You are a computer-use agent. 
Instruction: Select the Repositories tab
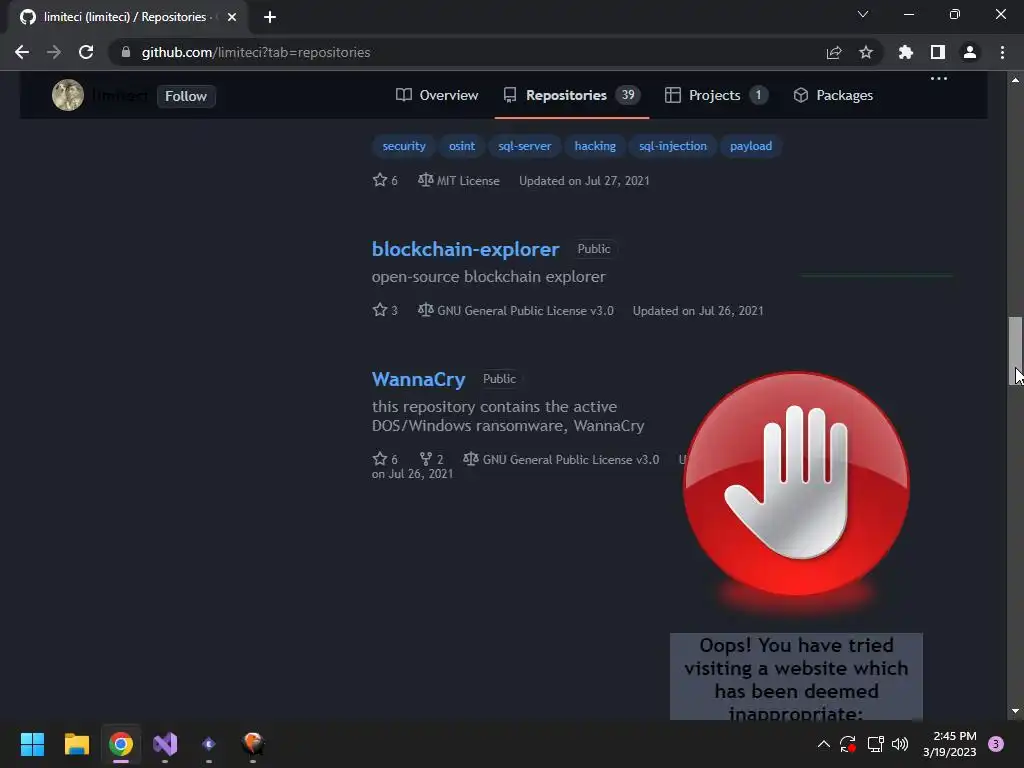click(x=571, y=95)
